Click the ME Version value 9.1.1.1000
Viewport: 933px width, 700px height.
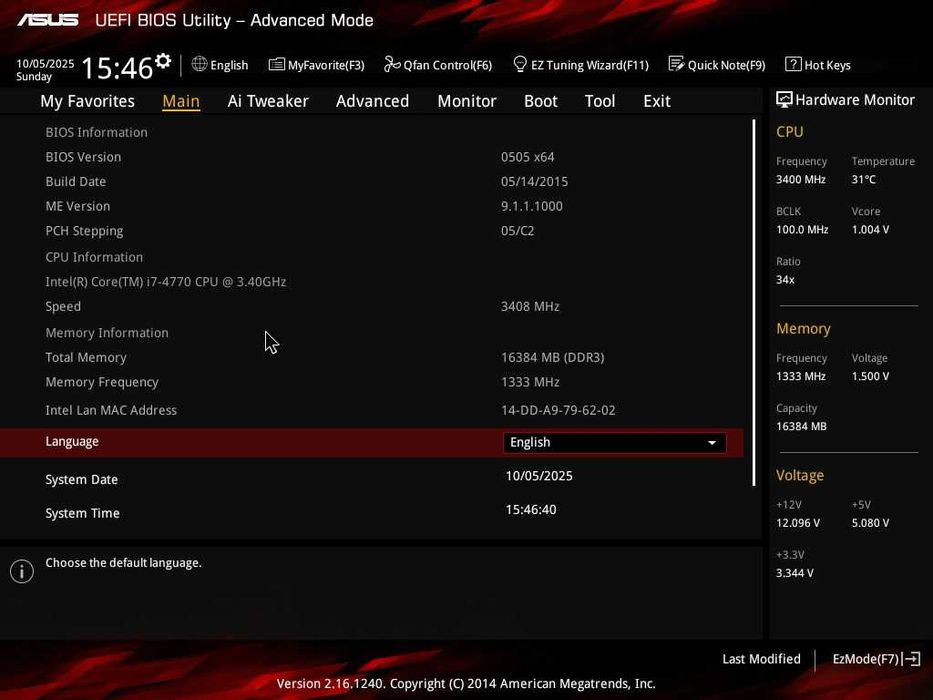click(531, 206)
